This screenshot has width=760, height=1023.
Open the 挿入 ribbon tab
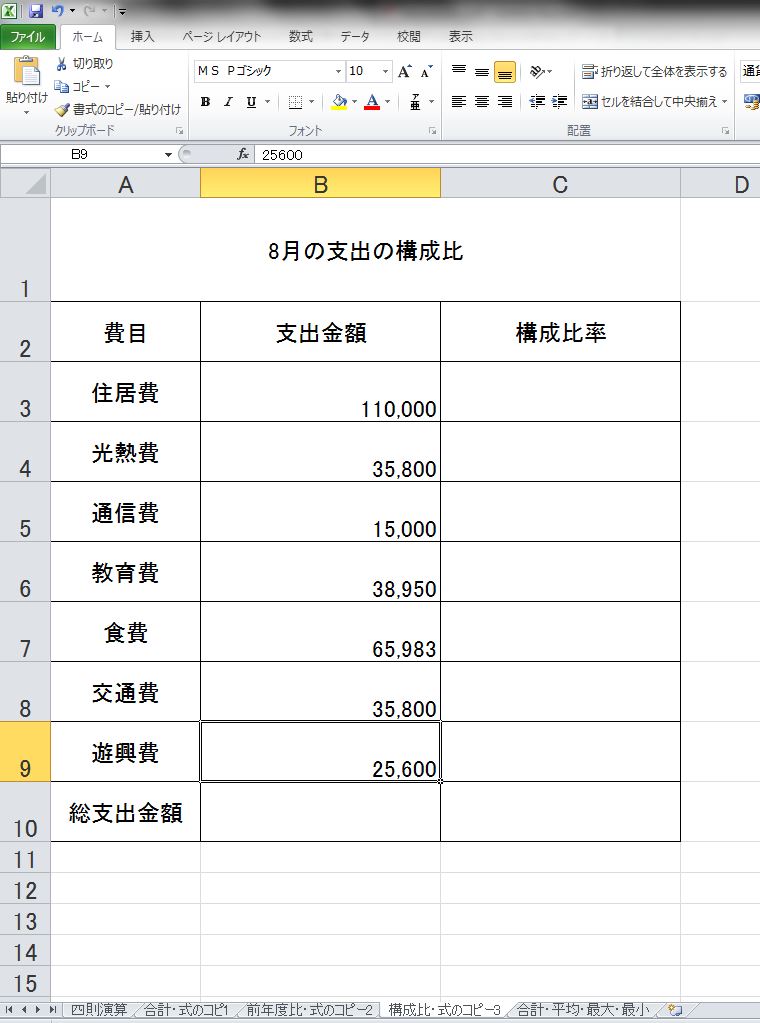tap(143, 36)
